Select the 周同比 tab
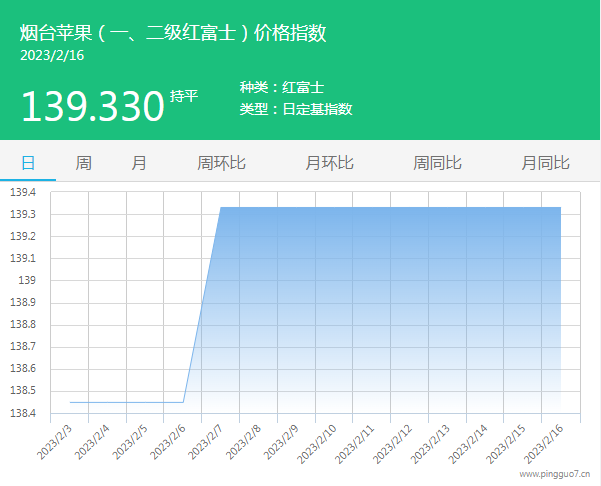This screenshot has width=601, height=486. click(x=437, y=163)
